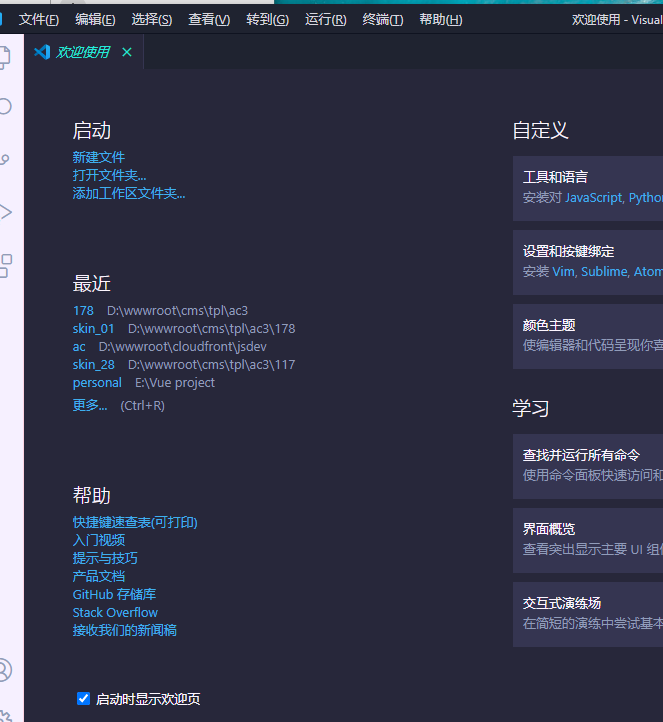
Task: Click the 添加工作区文件夹... link
Action: (x=129, y=193)
